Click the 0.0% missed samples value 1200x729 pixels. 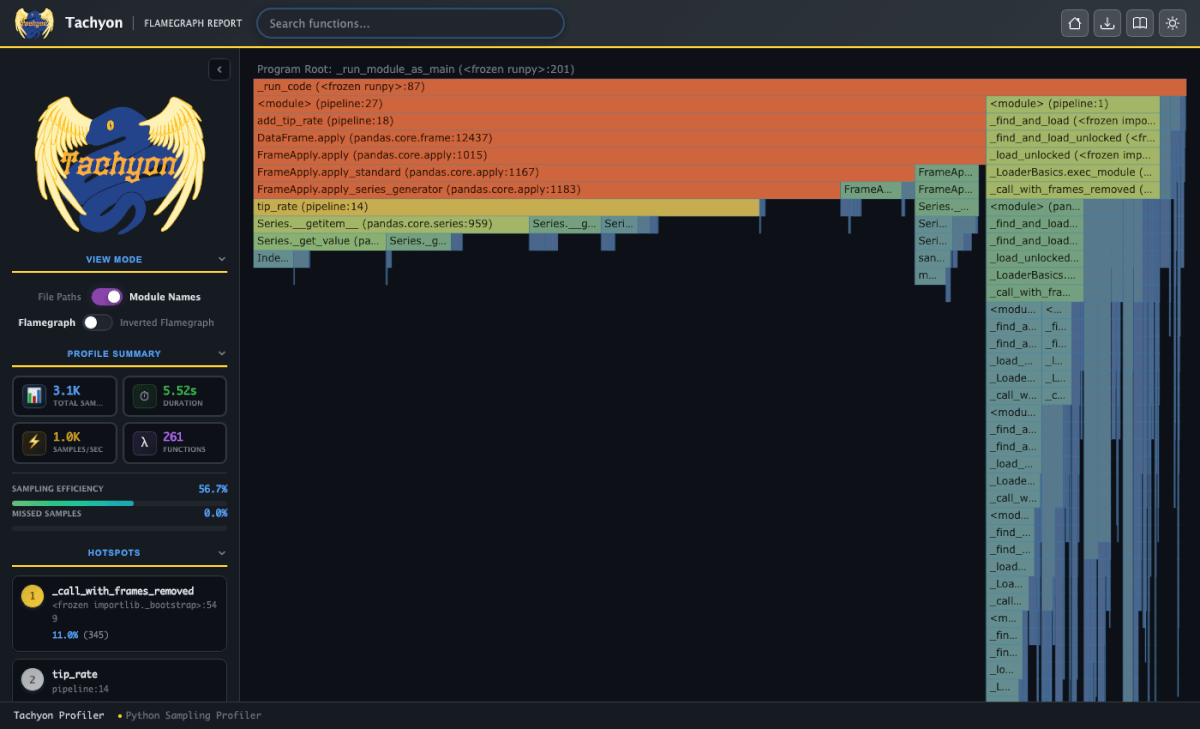click(x=215, y=513)
